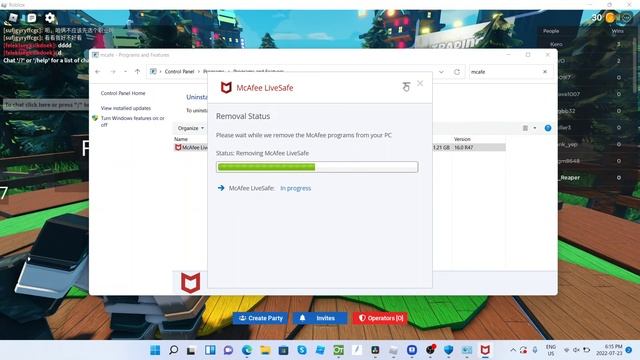
Task: Click the minimize icon in McAfee LiveSafe dialog
Action: 406,87
